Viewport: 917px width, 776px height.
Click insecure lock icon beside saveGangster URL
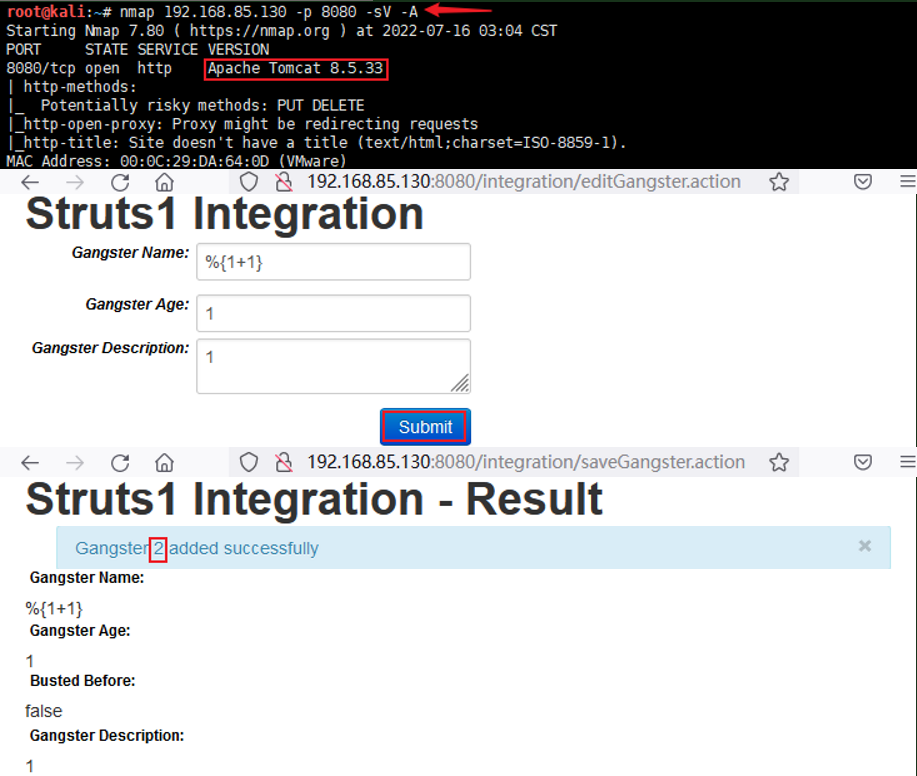[284, 462]
